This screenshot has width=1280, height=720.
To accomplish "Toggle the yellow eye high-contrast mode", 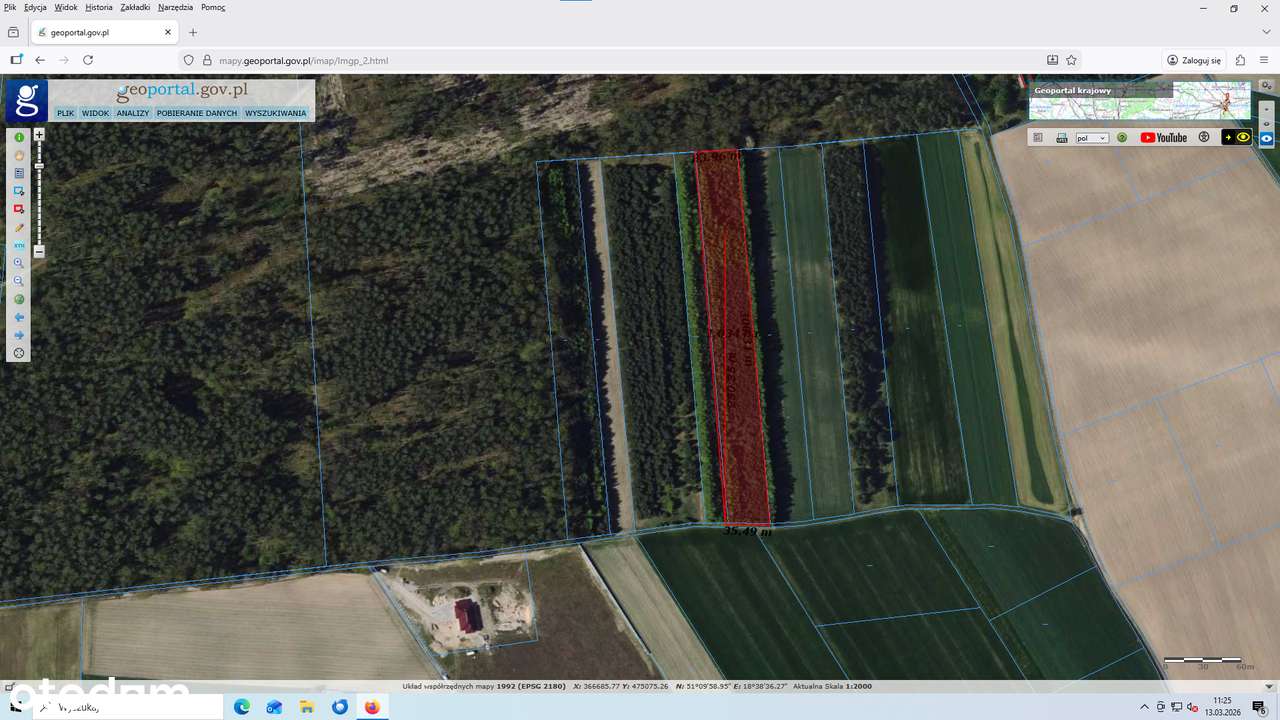I will point(1236,138).
